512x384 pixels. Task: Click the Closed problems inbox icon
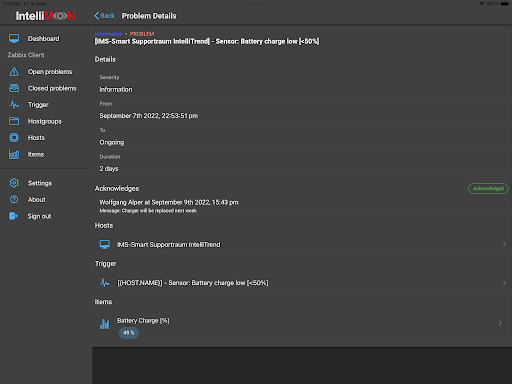point(14,88)
